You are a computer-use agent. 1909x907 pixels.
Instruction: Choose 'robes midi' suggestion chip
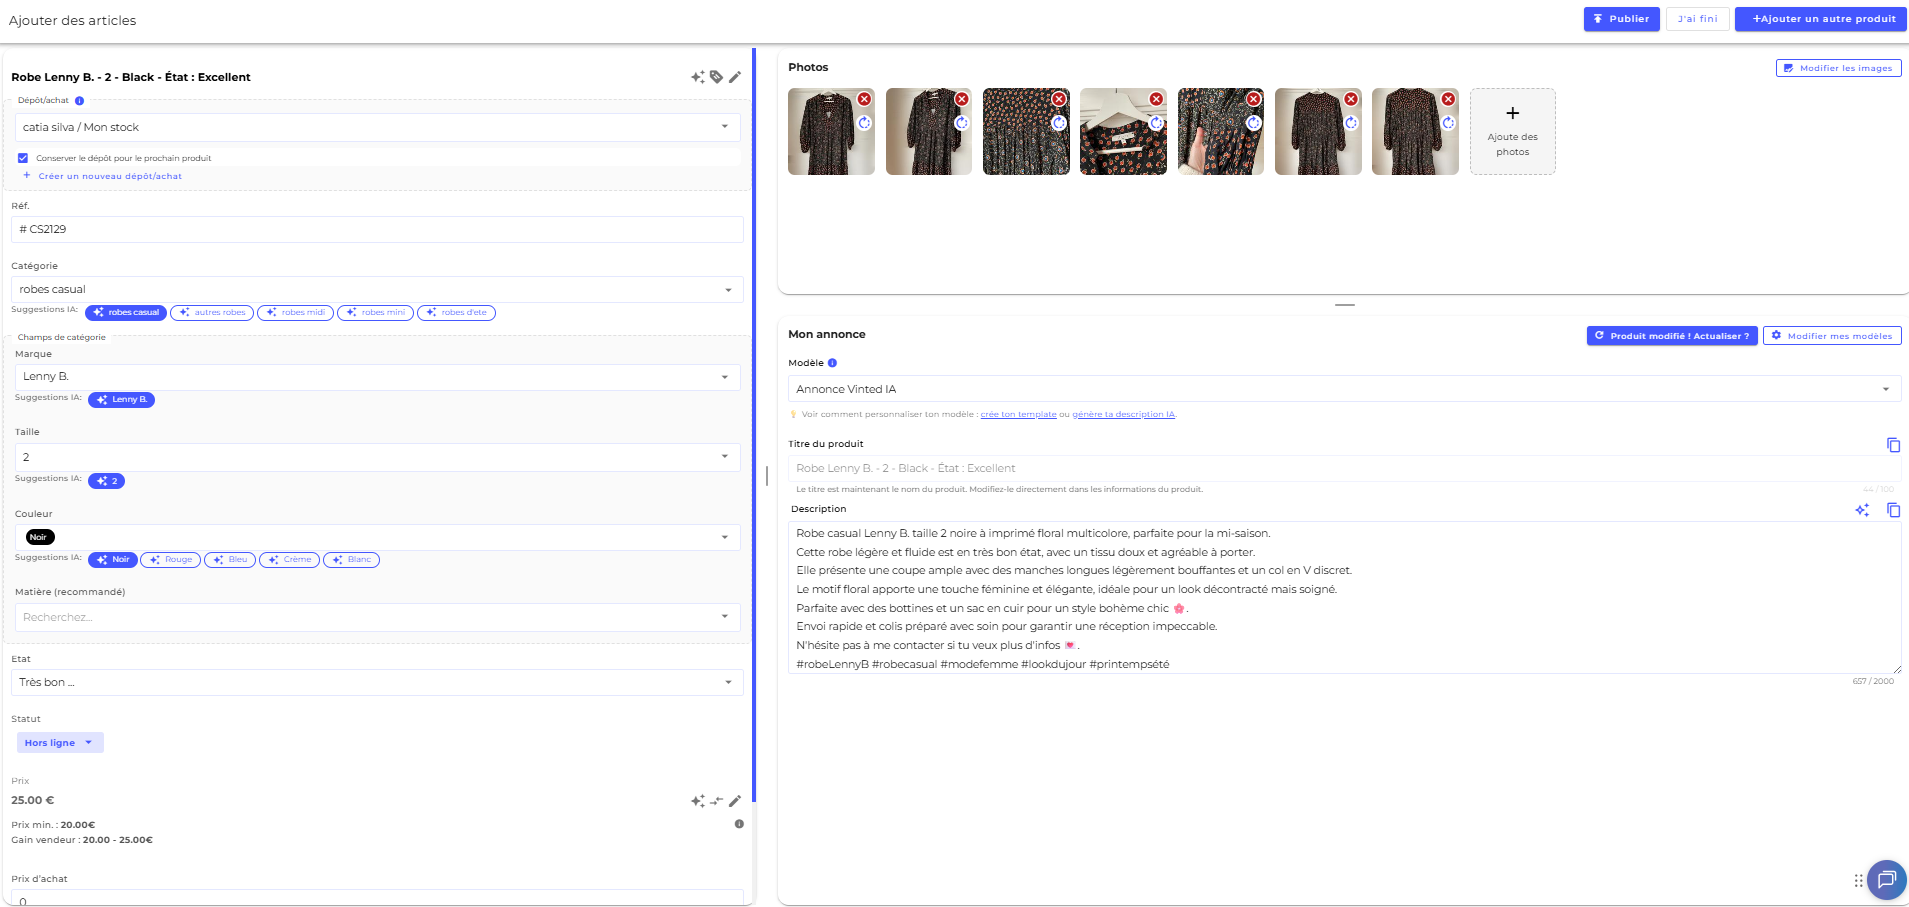(296, 313)
